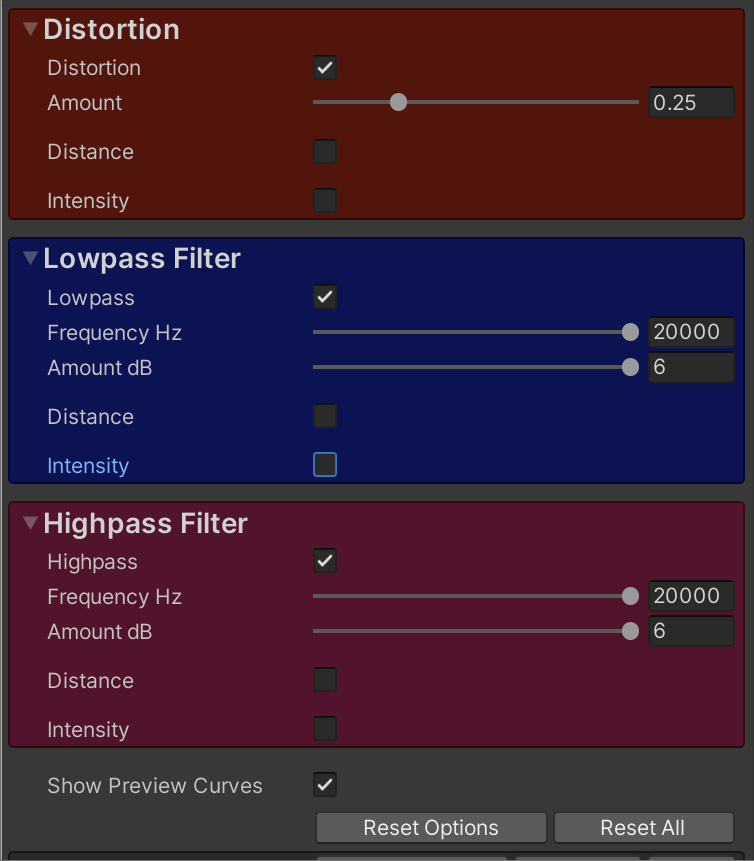The image size is (754, 861).
Task: Enable Intensity checkbox under Highpass Filter
Action: point(325,729)
